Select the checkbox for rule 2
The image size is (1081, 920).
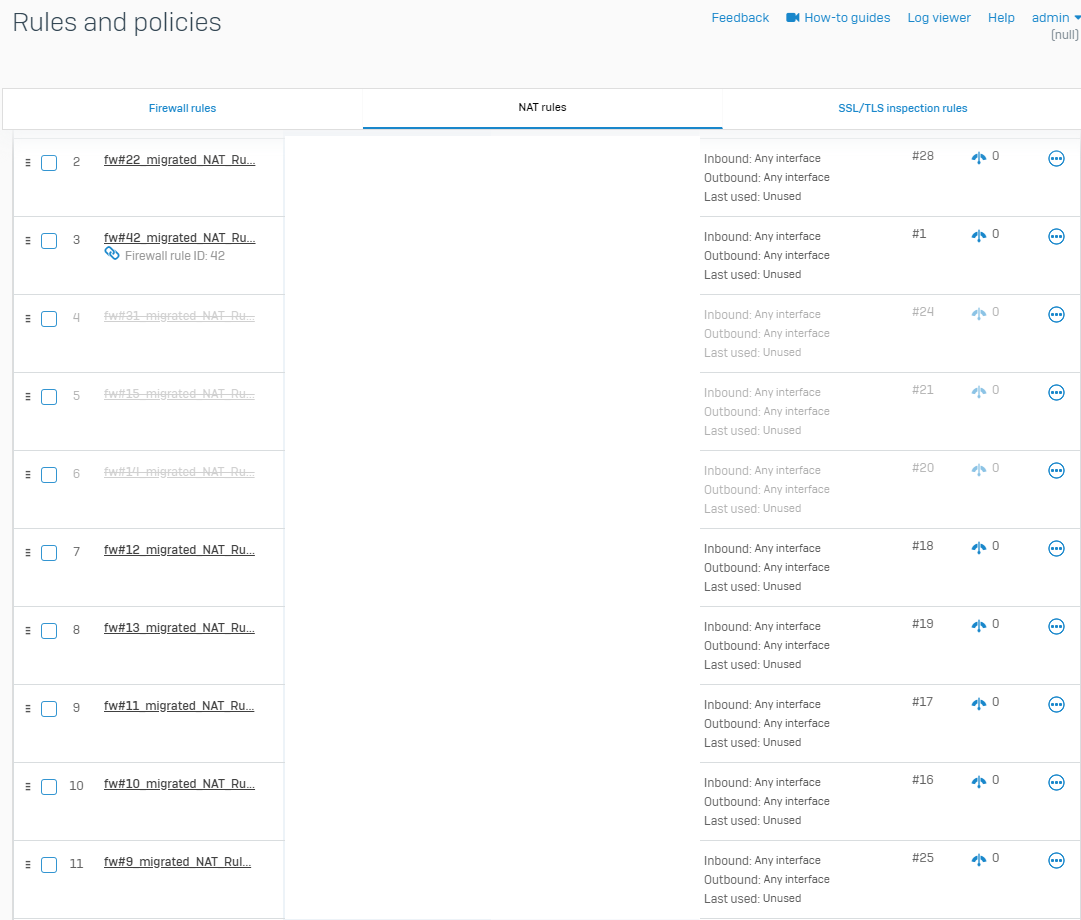pos(49,163)
